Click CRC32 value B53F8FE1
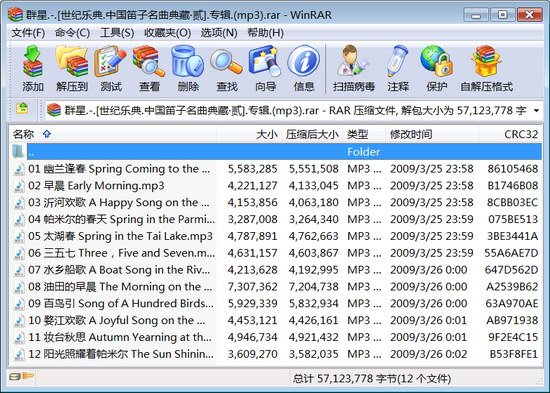 click(x=514, y=354)
